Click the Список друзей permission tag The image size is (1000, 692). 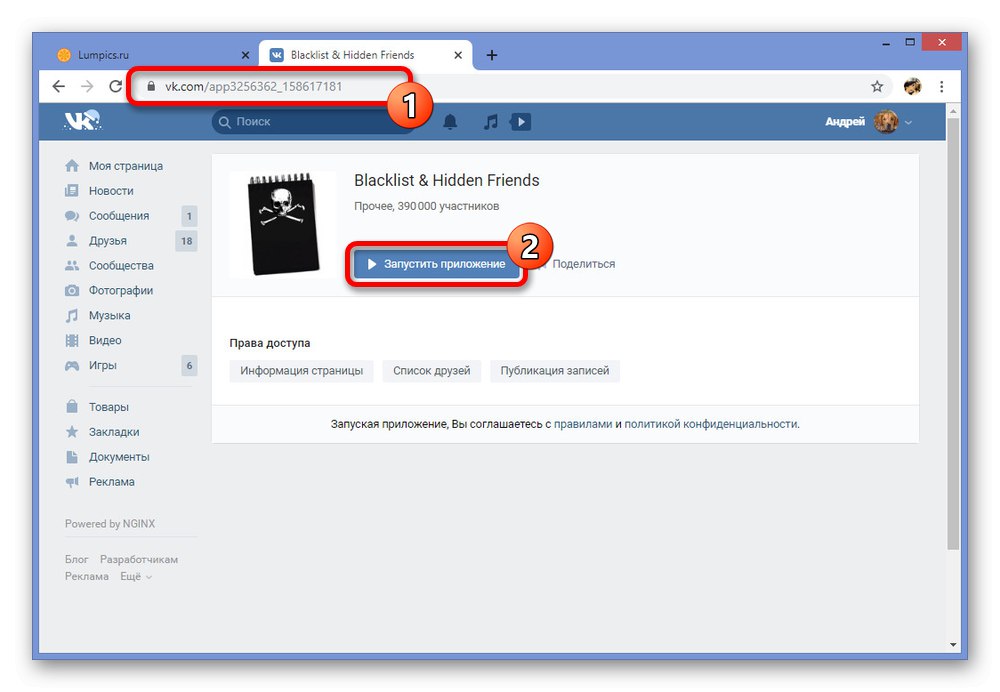tap(432, 371)
